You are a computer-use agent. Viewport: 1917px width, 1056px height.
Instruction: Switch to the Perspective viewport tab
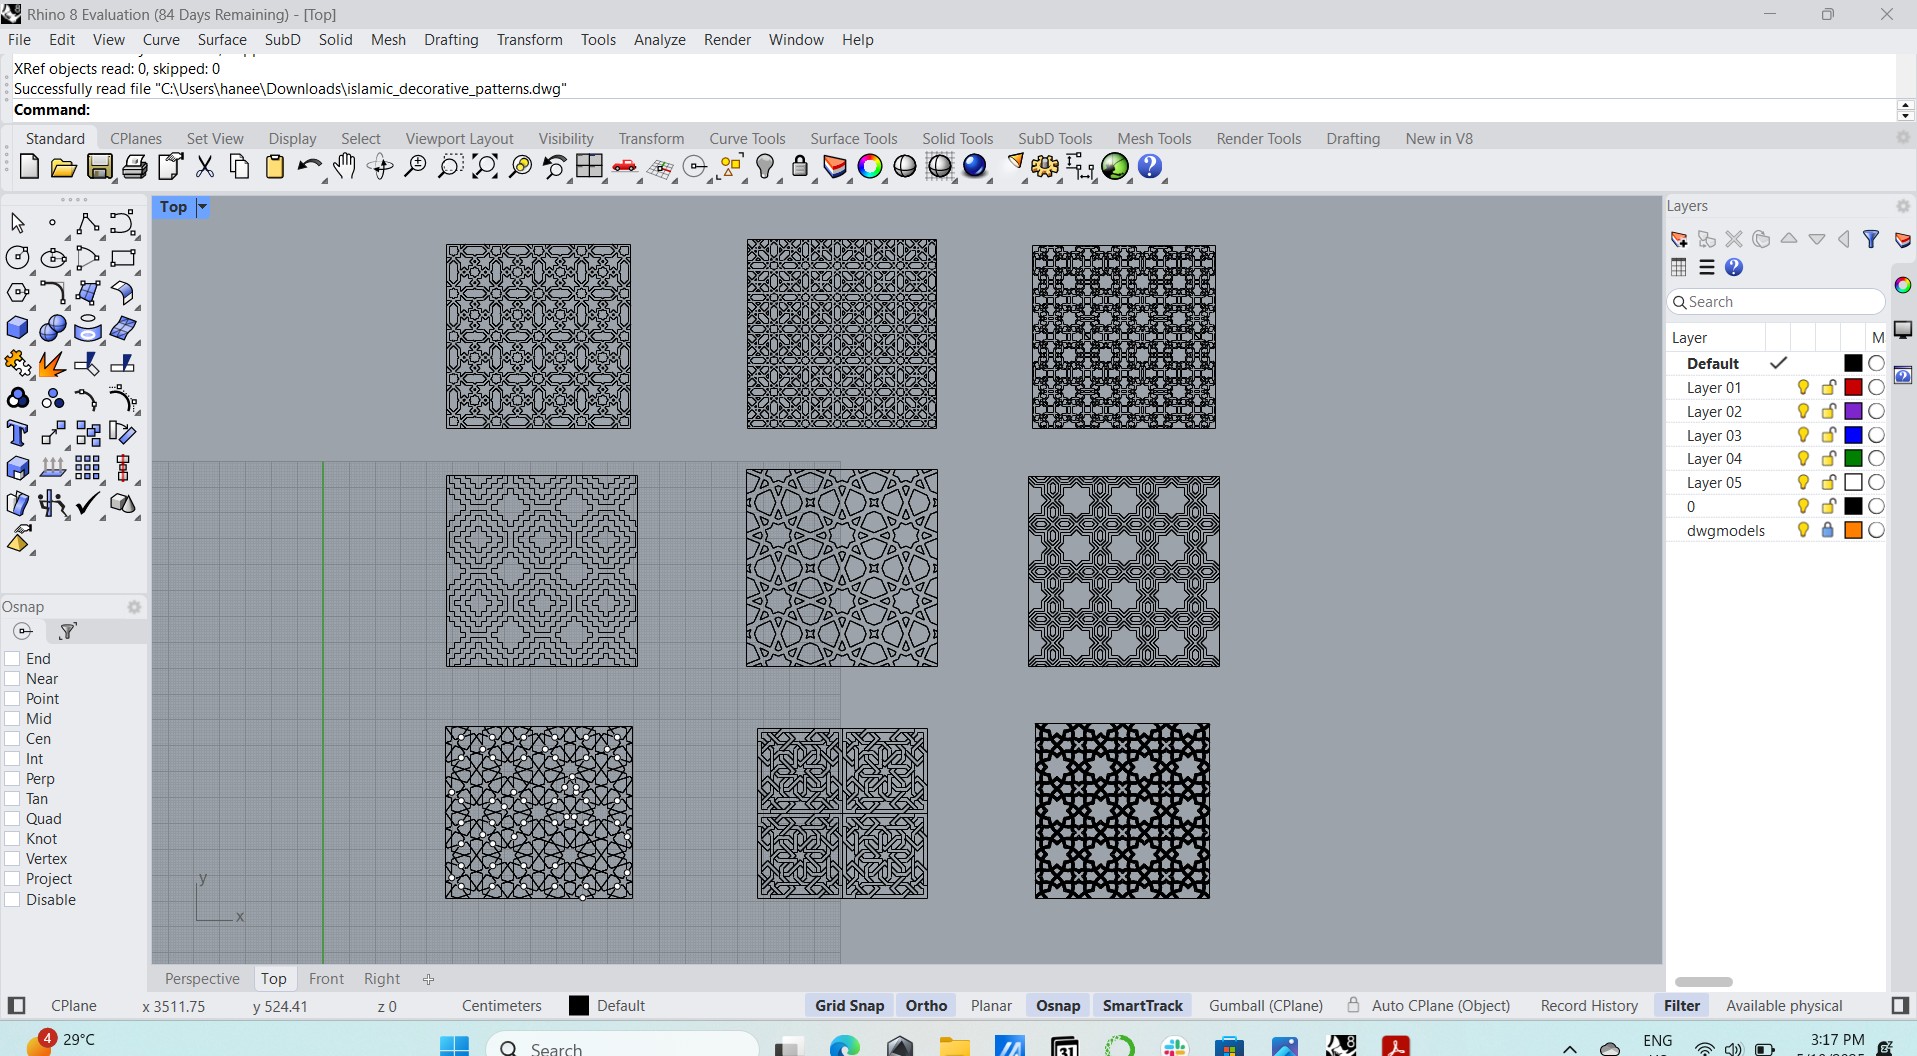click(202, 979)
